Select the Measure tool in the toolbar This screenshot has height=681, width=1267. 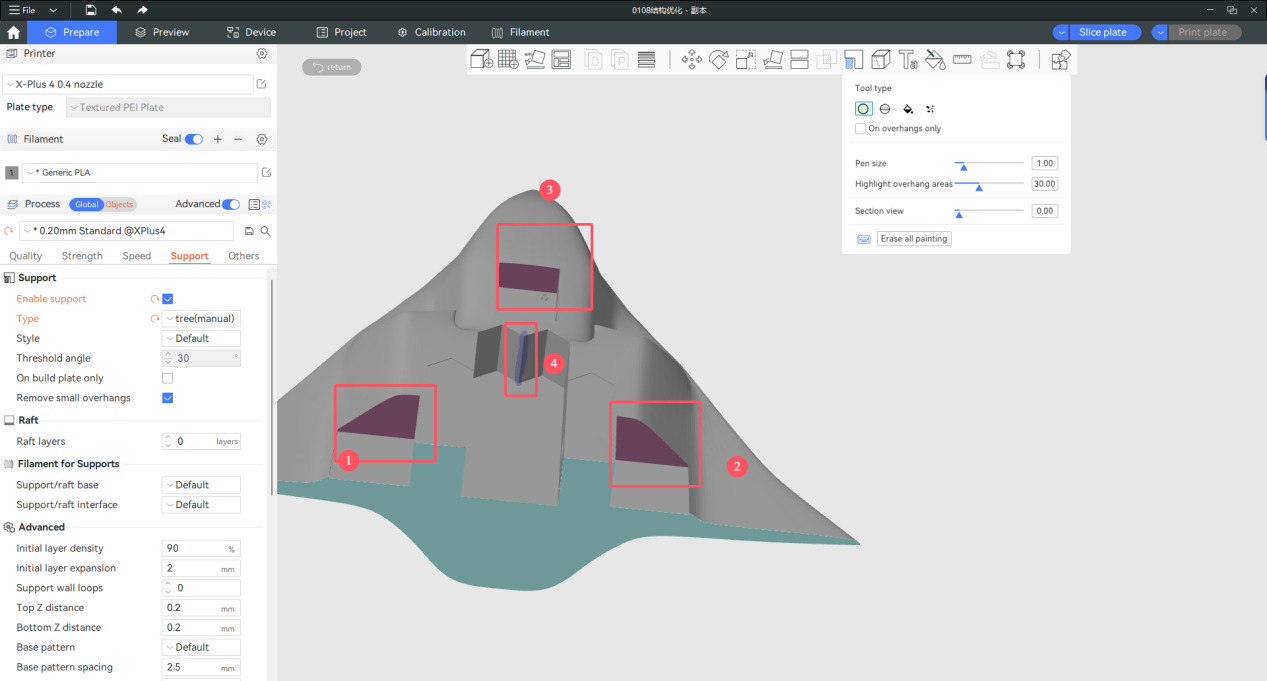962,59
